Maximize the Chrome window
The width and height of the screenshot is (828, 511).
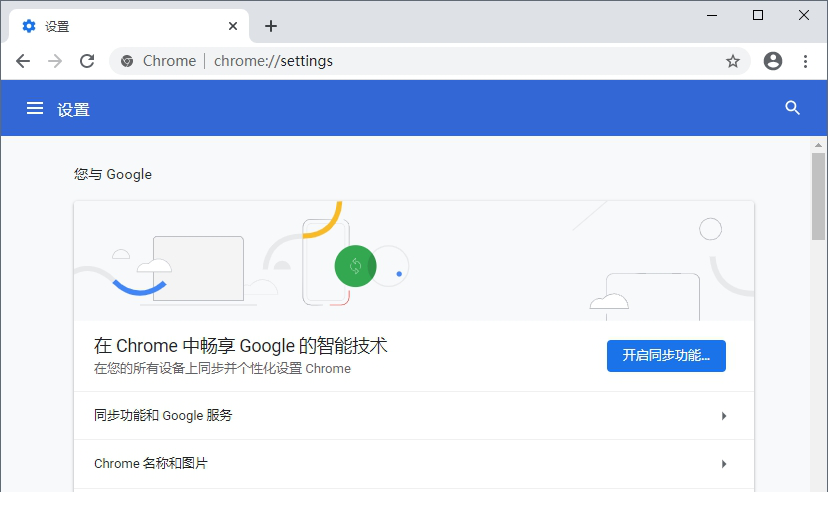click(758, 15)
